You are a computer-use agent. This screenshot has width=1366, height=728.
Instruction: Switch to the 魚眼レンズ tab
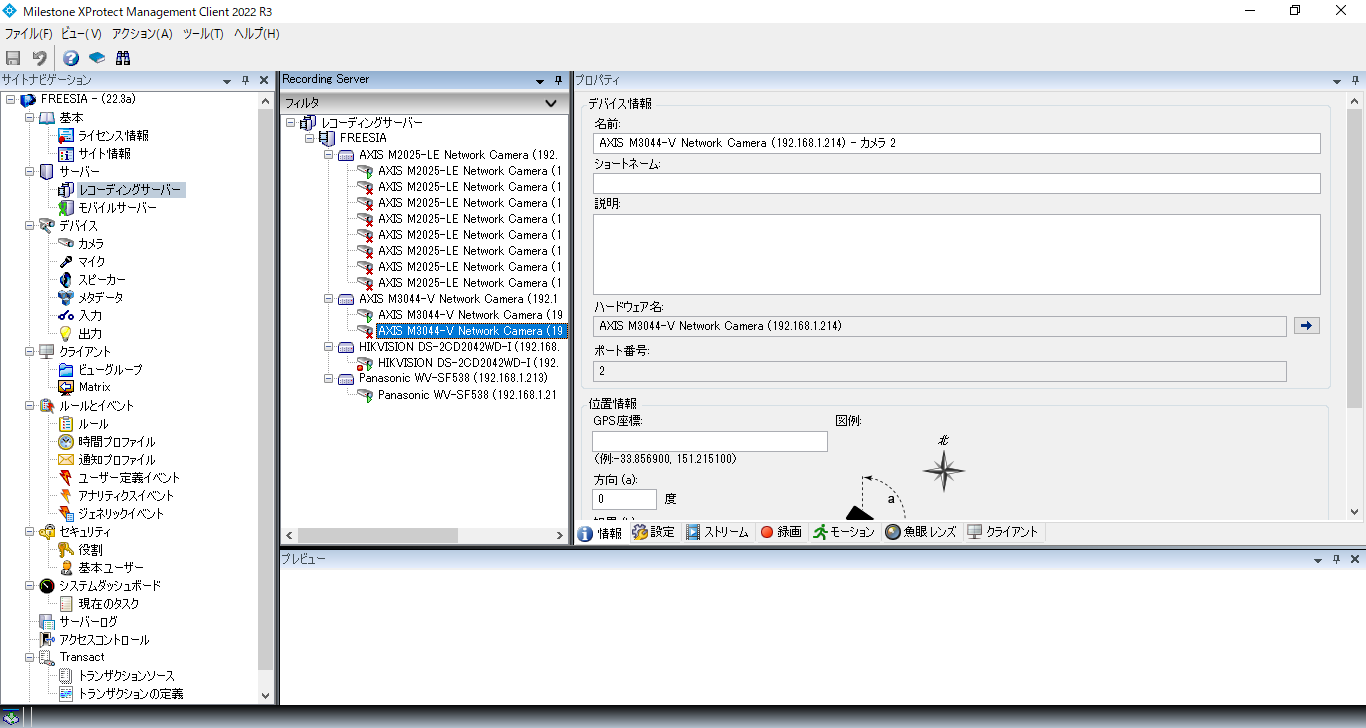tap(921, 532)
